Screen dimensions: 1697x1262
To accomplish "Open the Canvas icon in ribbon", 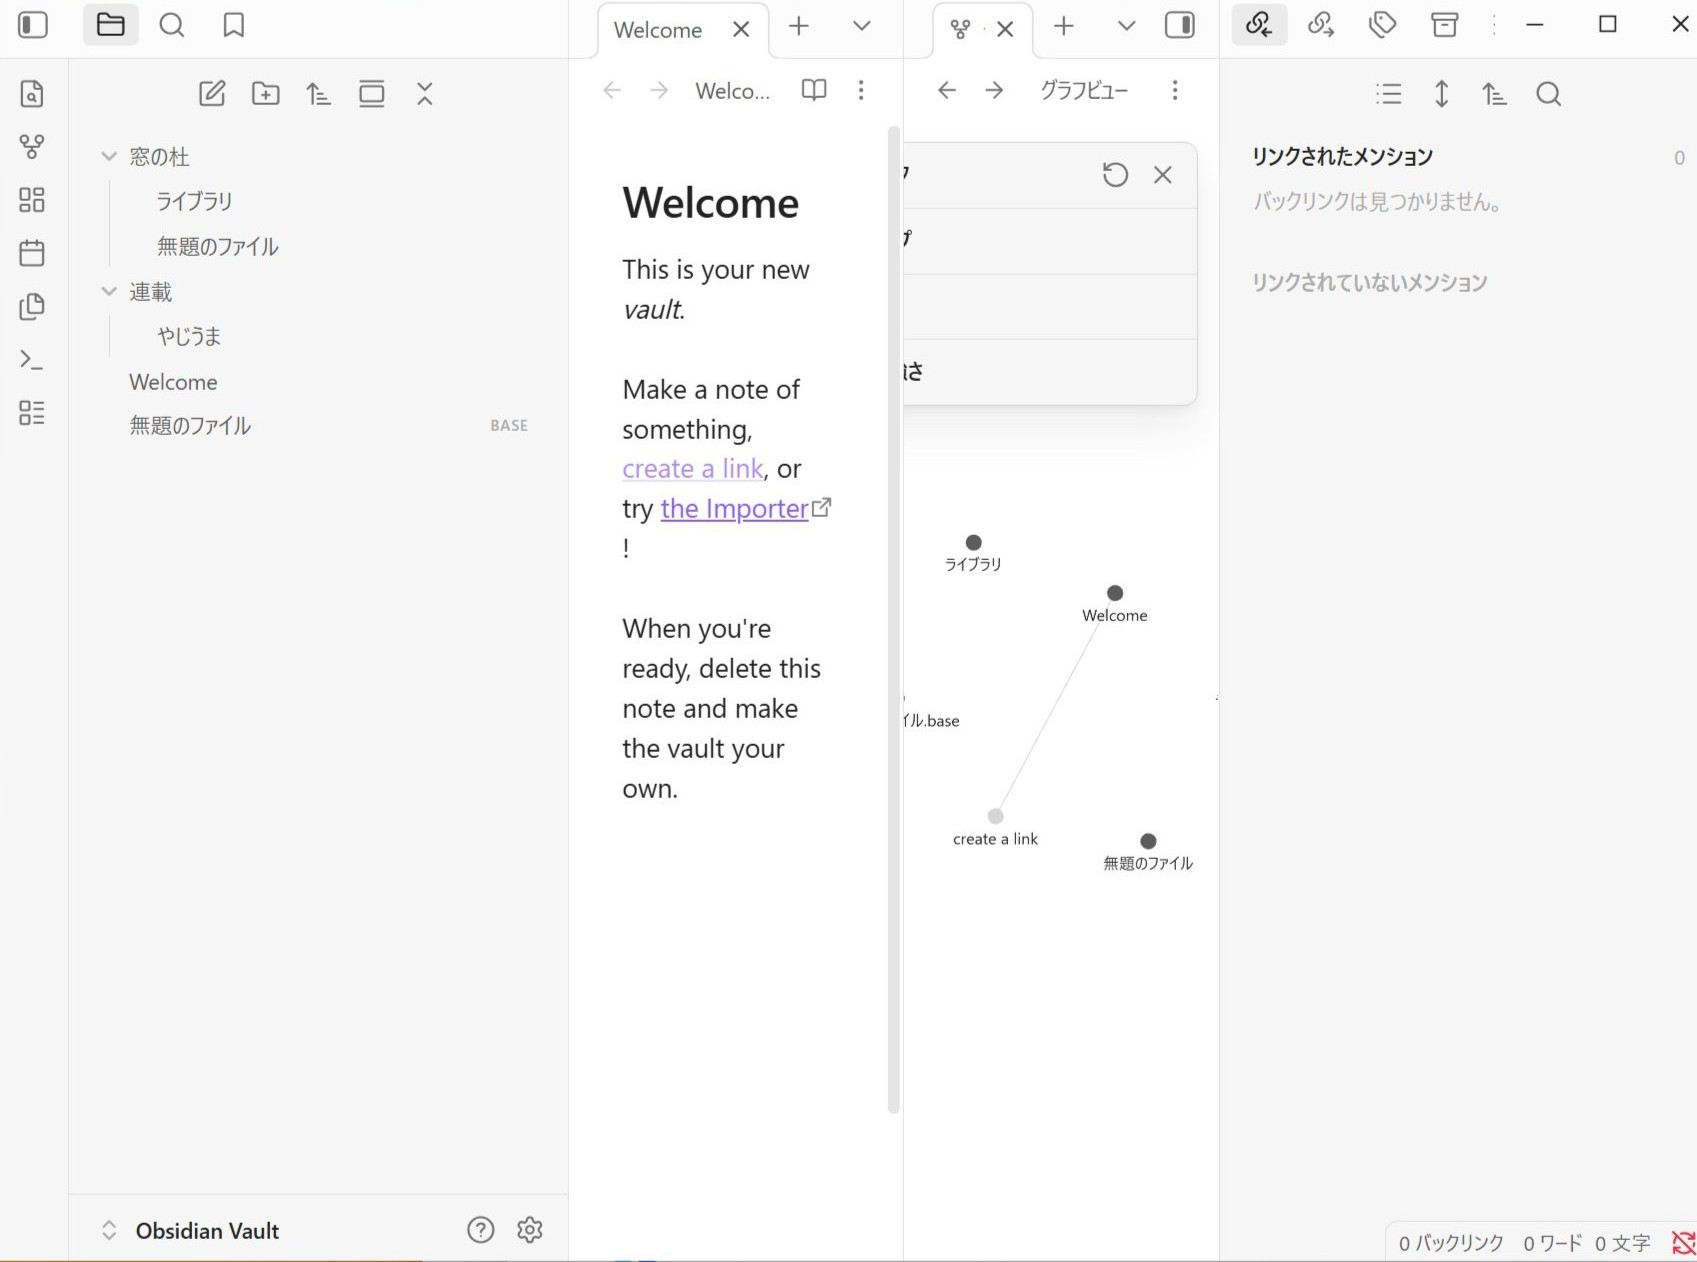I will point(32,200).
